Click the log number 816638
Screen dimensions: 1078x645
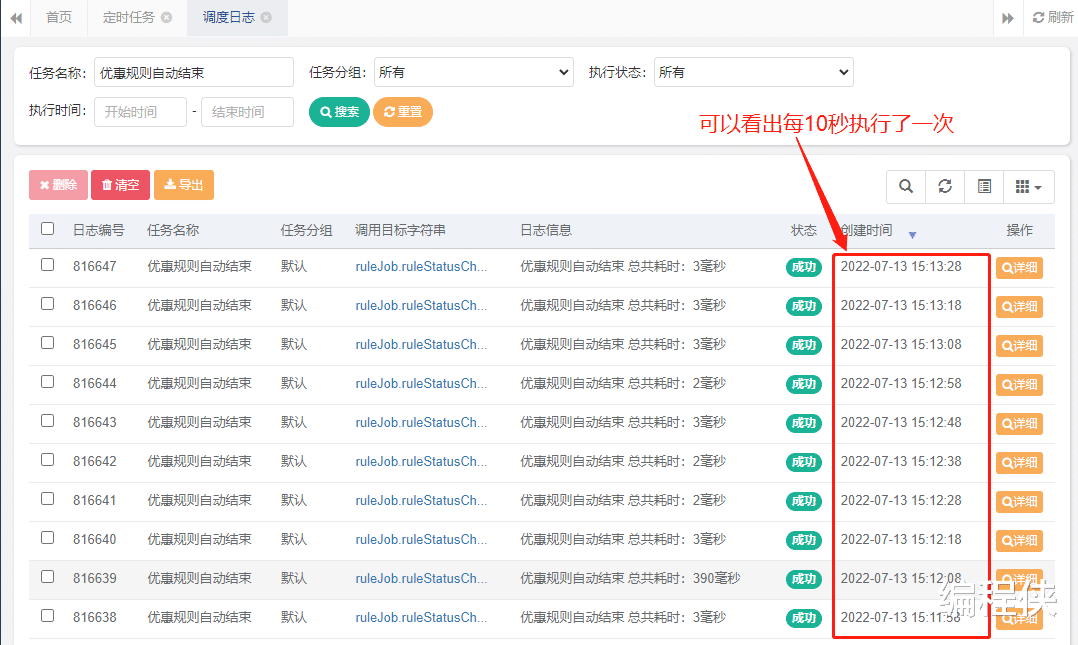(95, 617)
